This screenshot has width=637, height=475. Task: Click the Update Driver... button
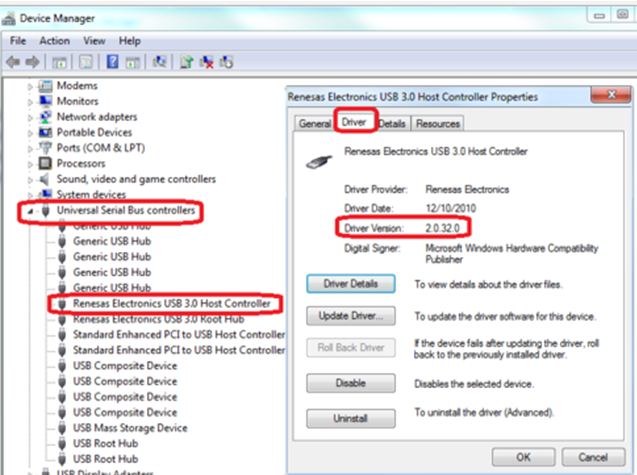click(x=351, y=316)
